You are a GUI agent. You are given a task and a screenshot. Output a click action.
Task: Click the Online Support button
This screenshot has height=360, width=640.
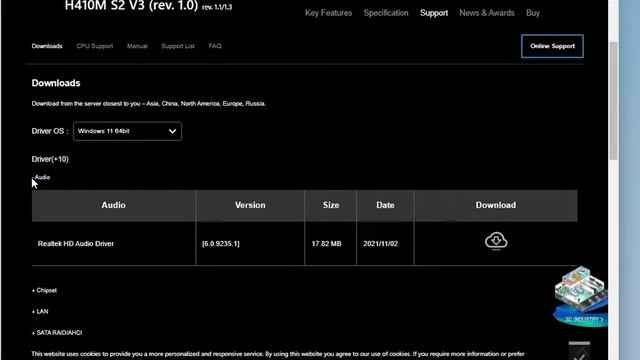click(x=552, y=46)
